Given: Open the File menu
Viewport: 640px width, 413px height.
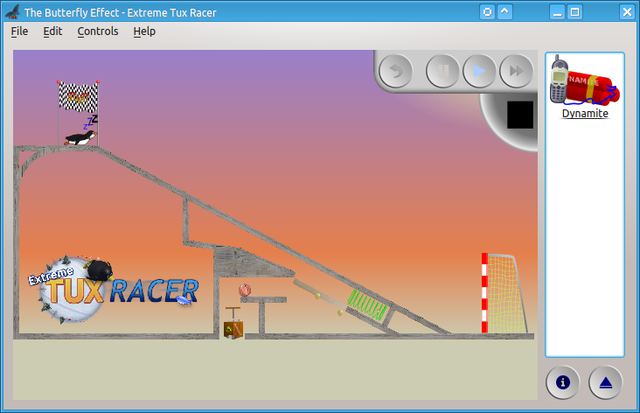Looking at the screenshot, I should click(x=19, y=31).
